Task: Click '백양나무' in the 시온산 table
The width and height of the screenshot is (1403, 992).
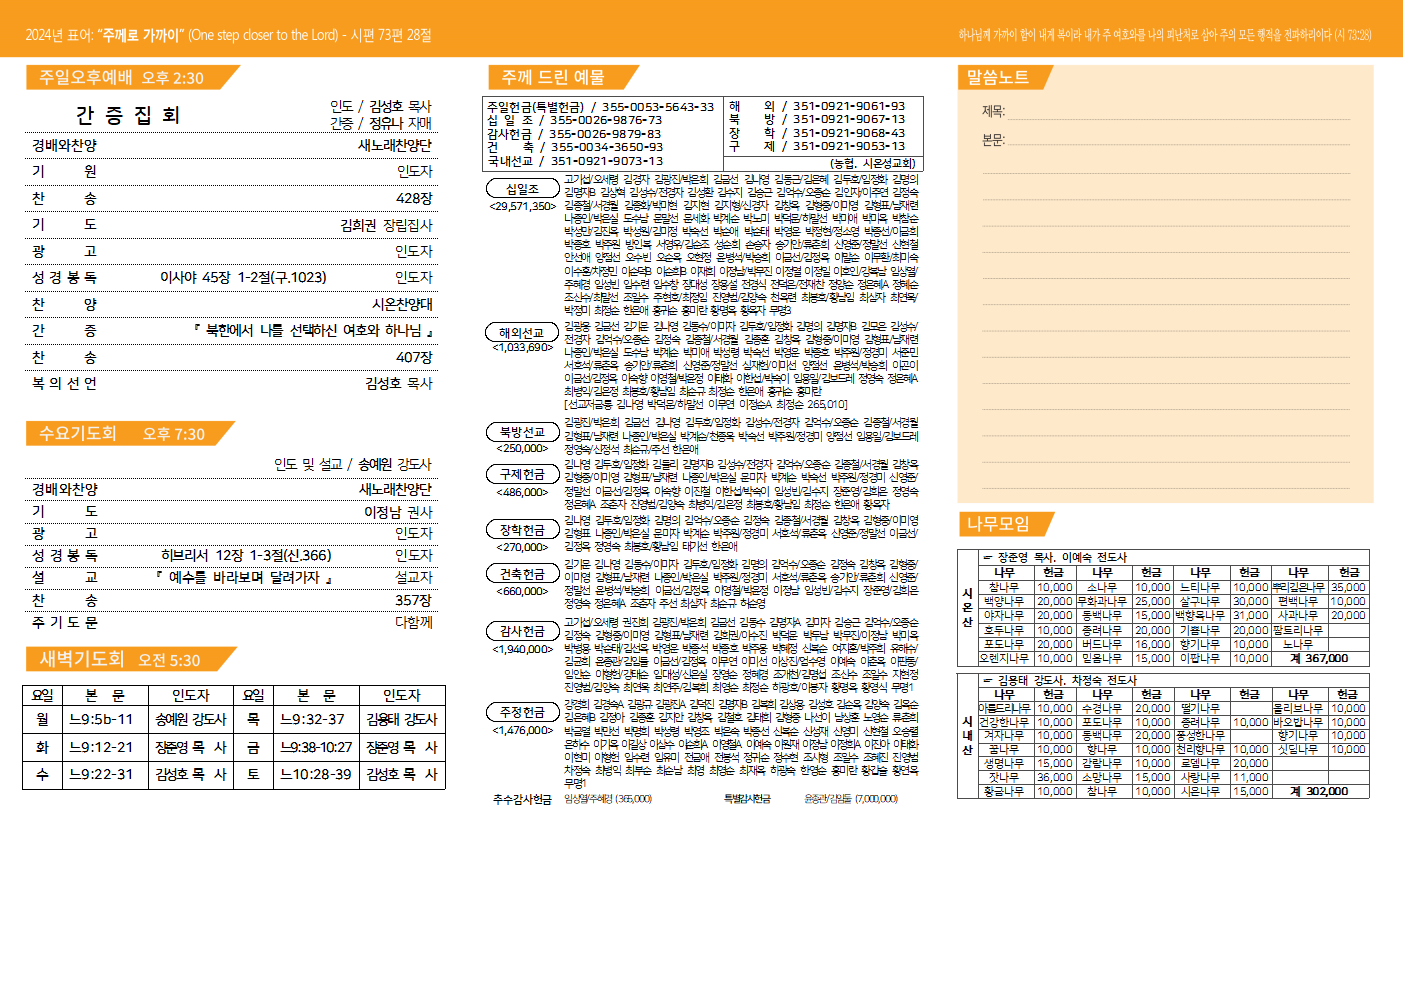Action: pos(1004,601)
